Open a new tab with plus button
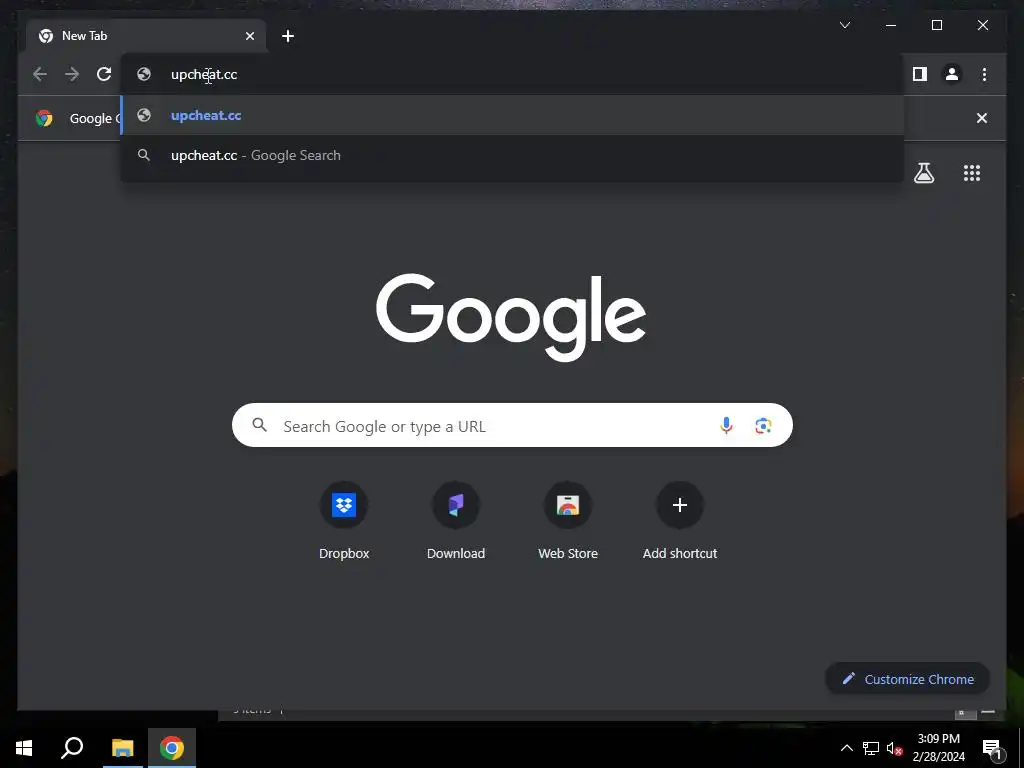 [287, 36]
